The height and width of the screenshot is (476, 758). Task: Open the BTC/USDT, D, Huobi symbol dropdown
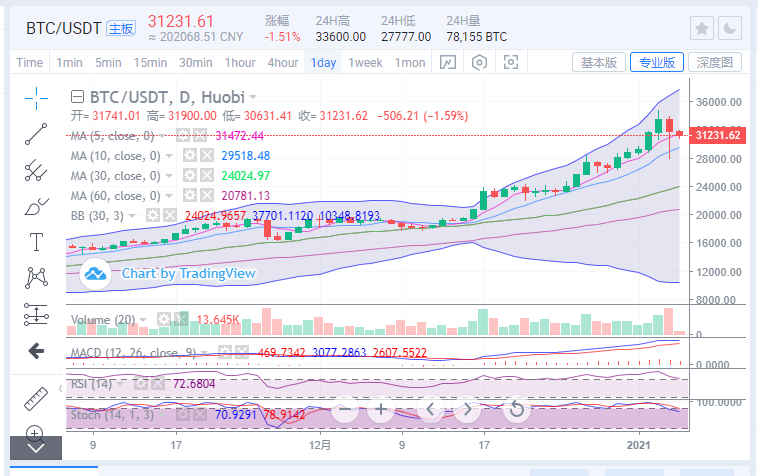tap(253, 97)
